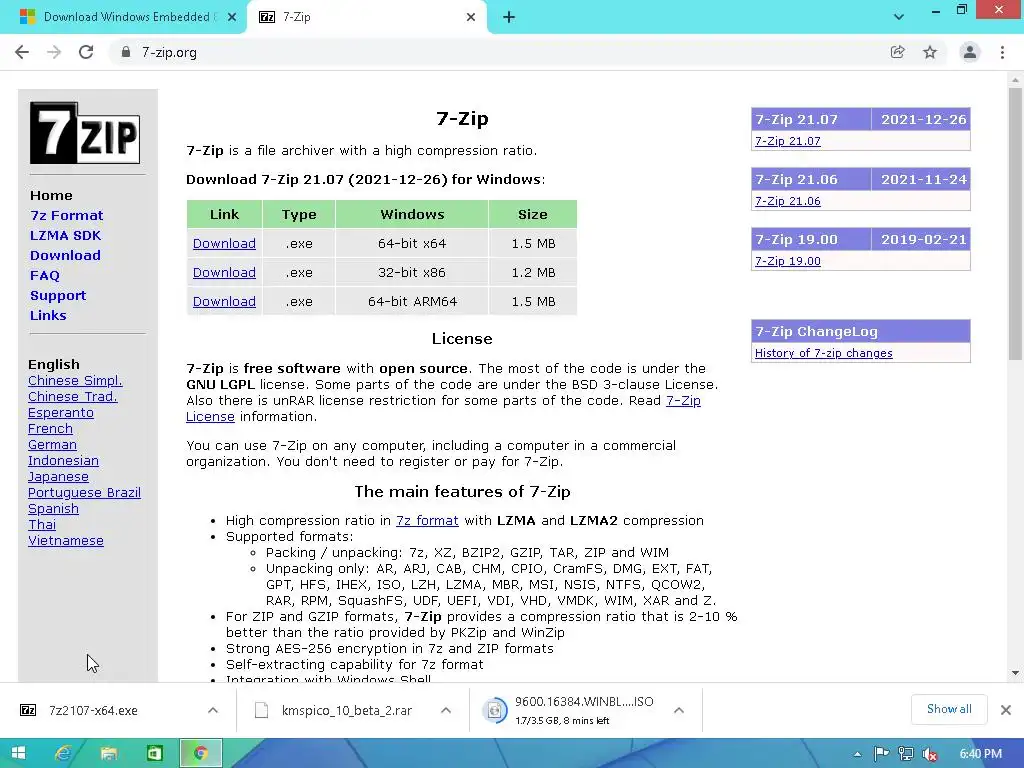The width and height of the screenshot is (1024, 768).
Task: Open the FAQ sidebar link
Action: pyautogui.click(x=44, y=276)
